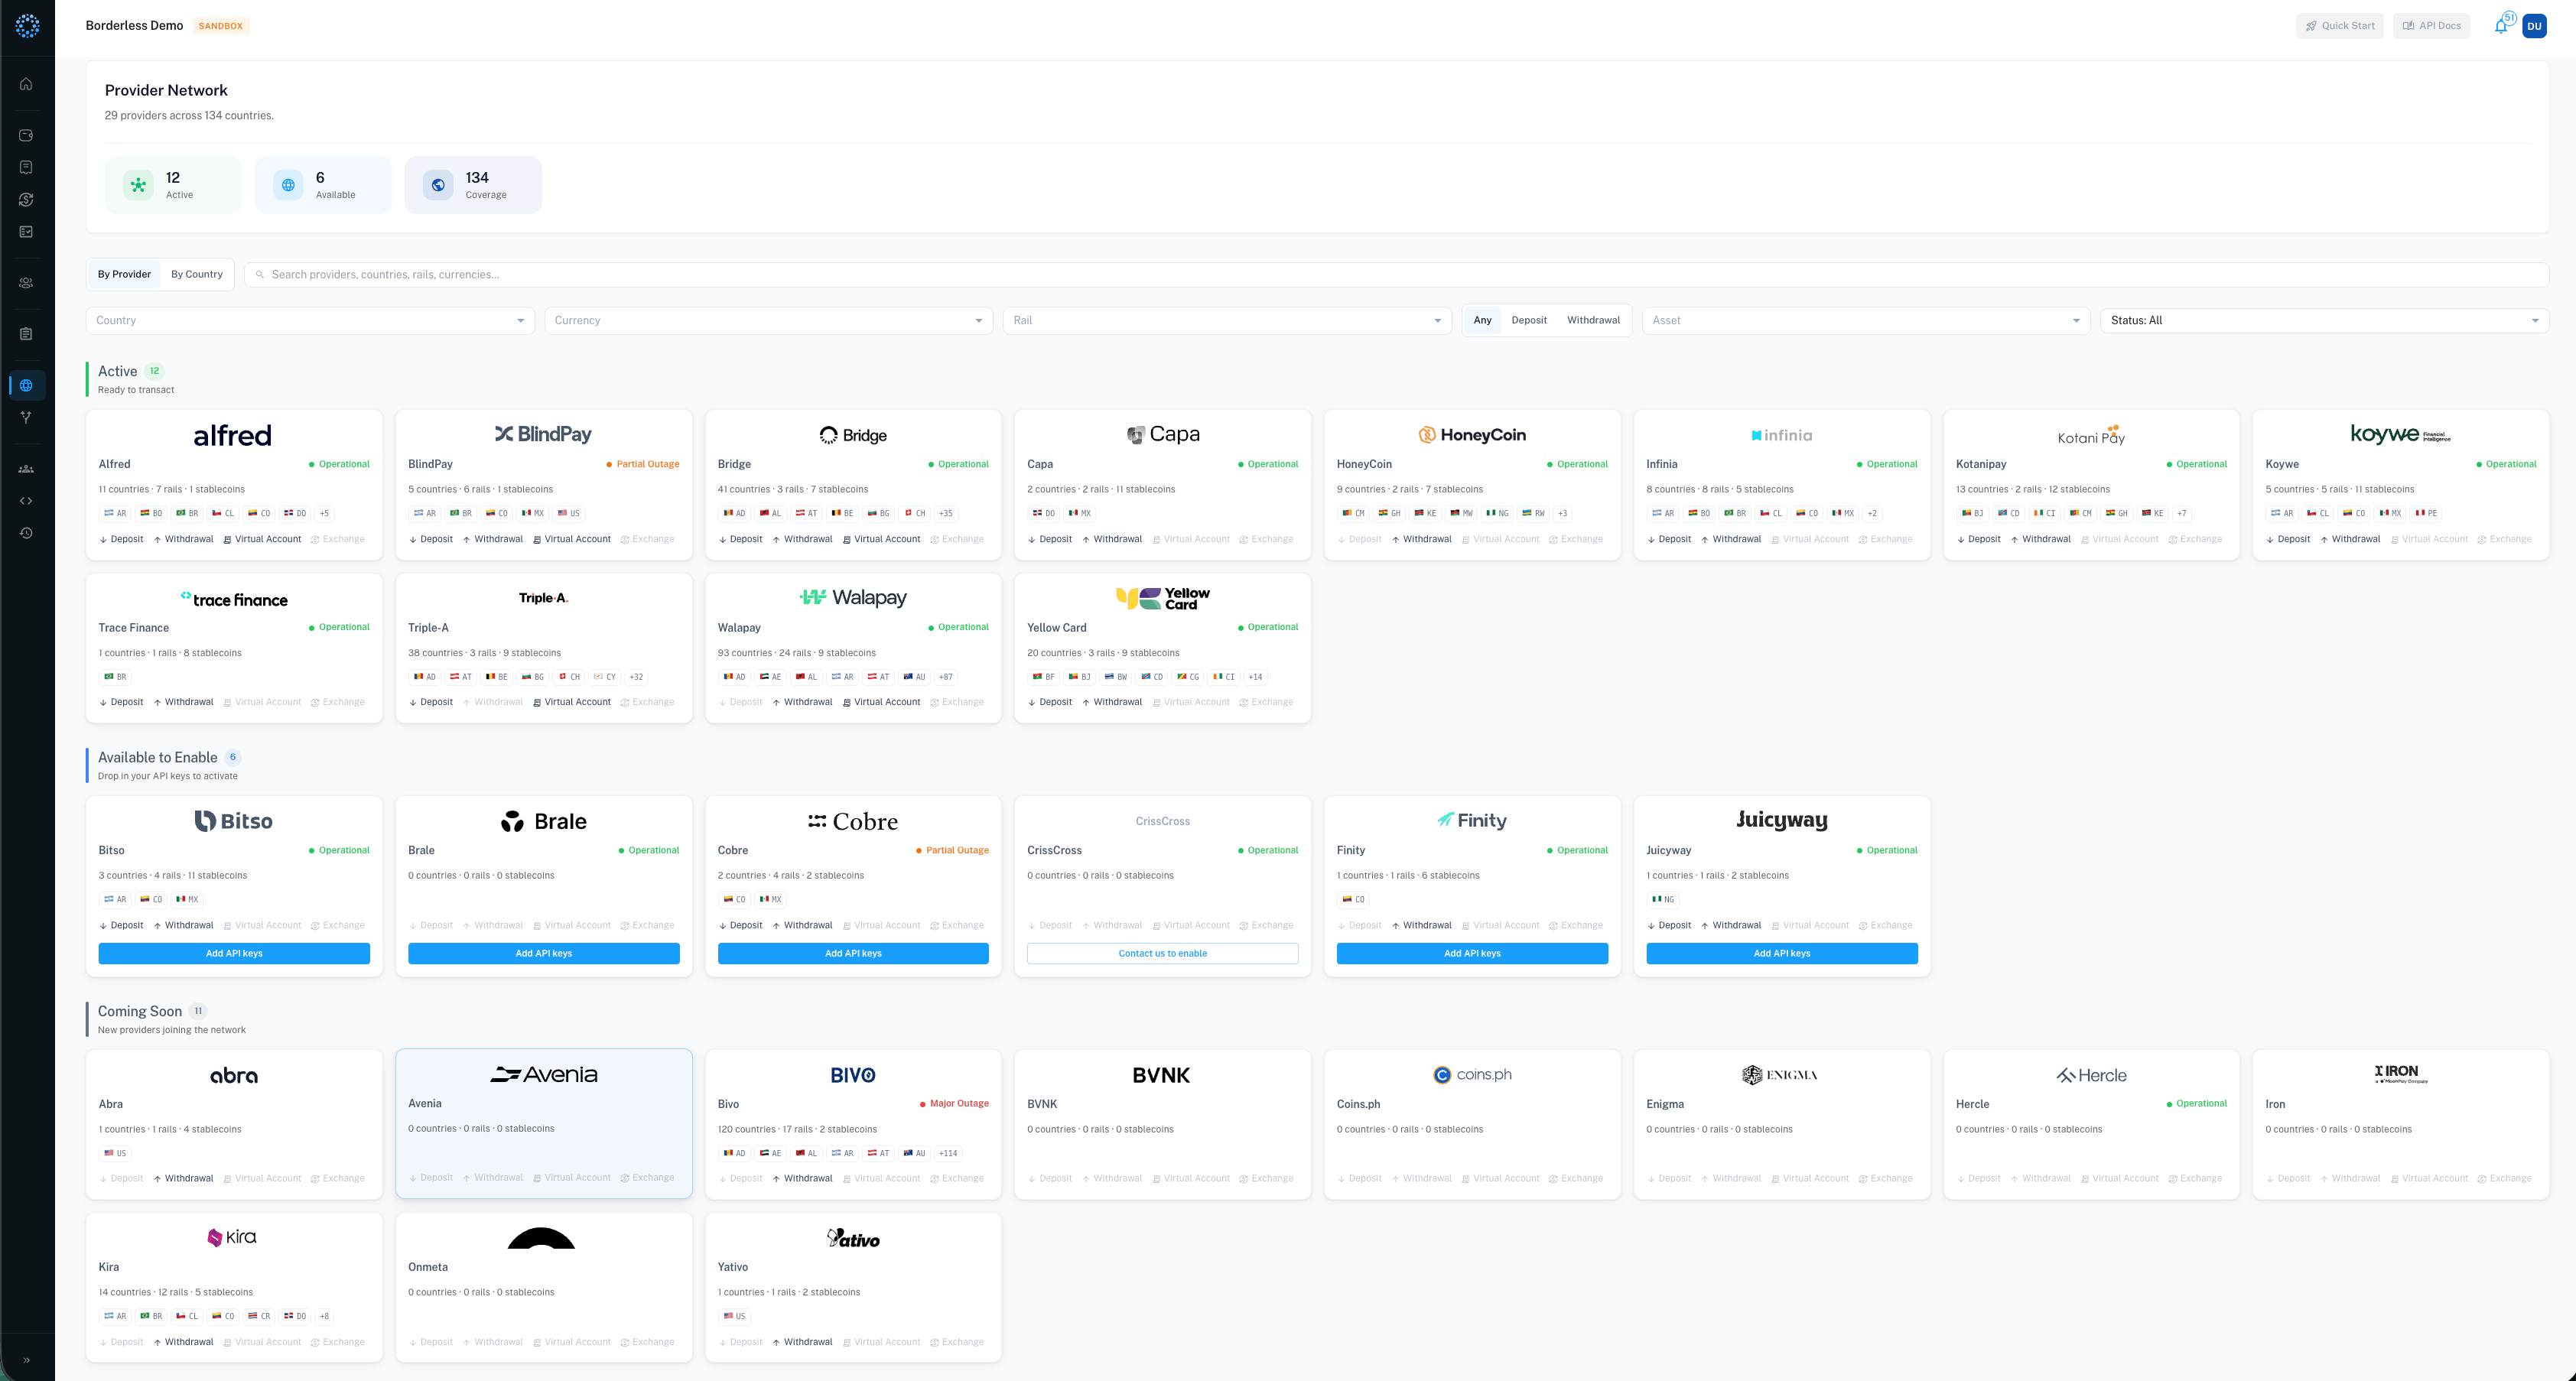Viewport: 2576px width, 1381px height.
Task: Add API keys for Bitso
Action: tap(234, 954)
